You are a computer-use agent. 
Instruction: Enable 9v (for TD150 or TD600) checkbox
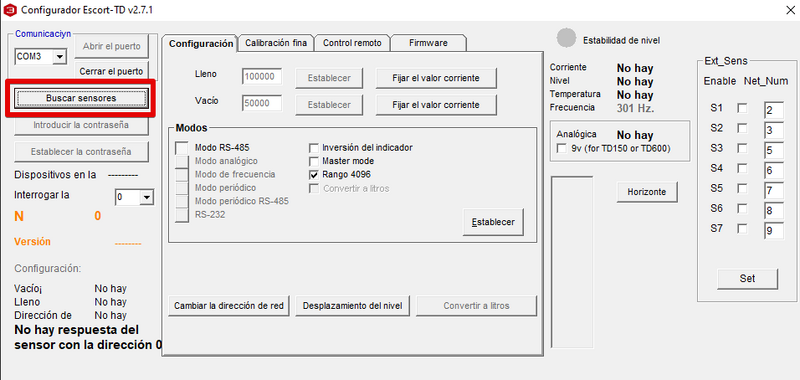click(562, 148)
